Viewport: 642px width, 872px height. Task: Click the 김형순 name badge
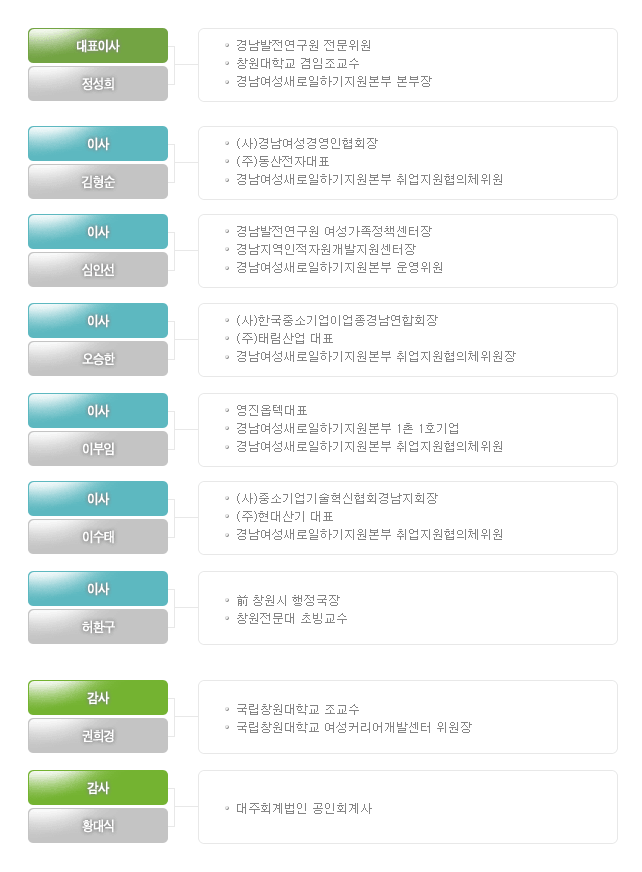(98, 181)
